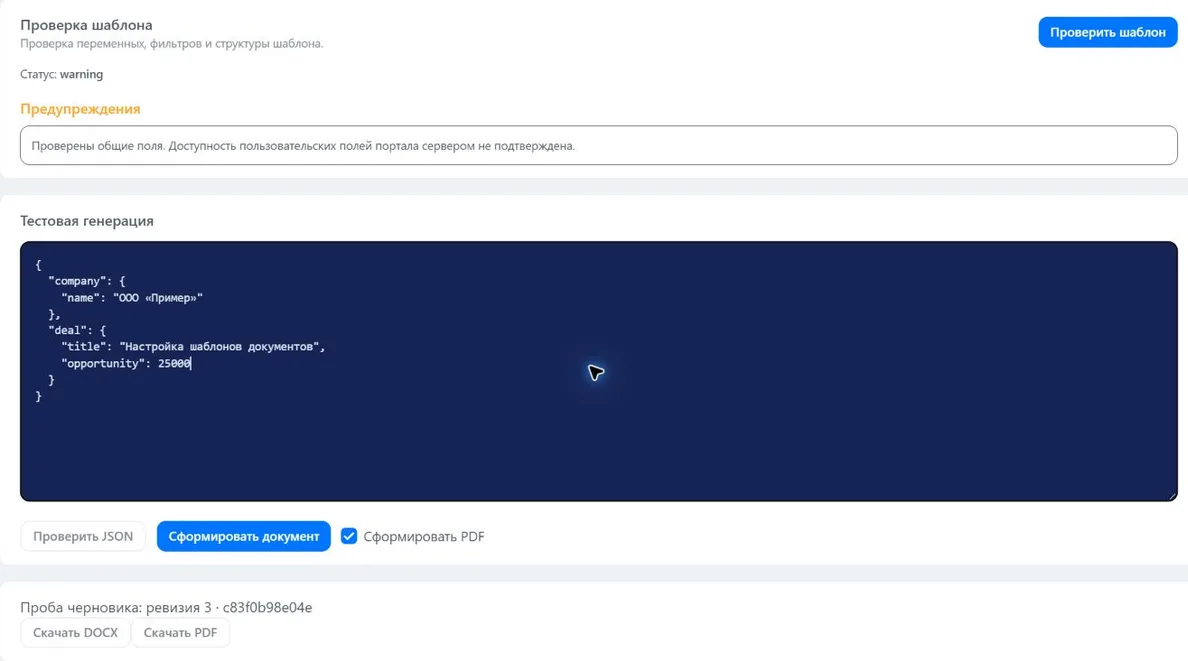Grab the editor resize handle corner
This screenshot has height=661, width=1188.
(1172, 496)
